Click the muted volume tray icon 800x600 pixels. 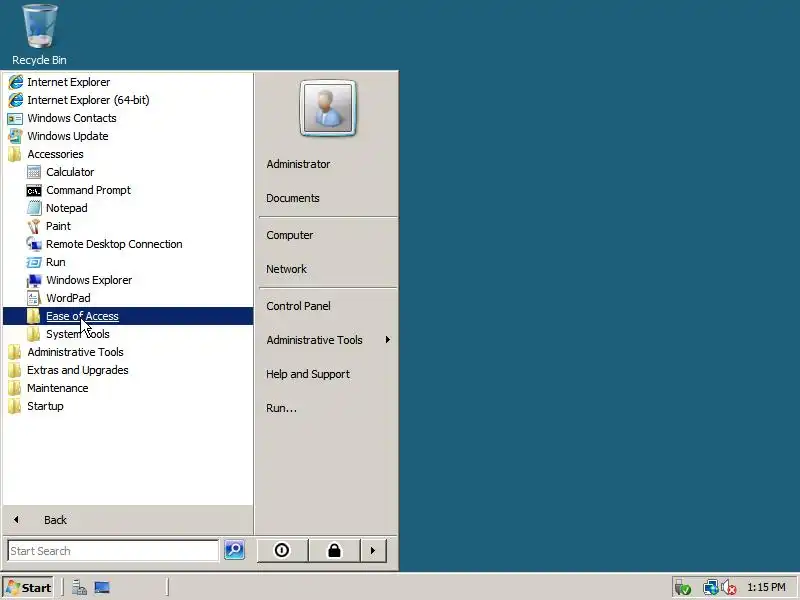(729, 588)
